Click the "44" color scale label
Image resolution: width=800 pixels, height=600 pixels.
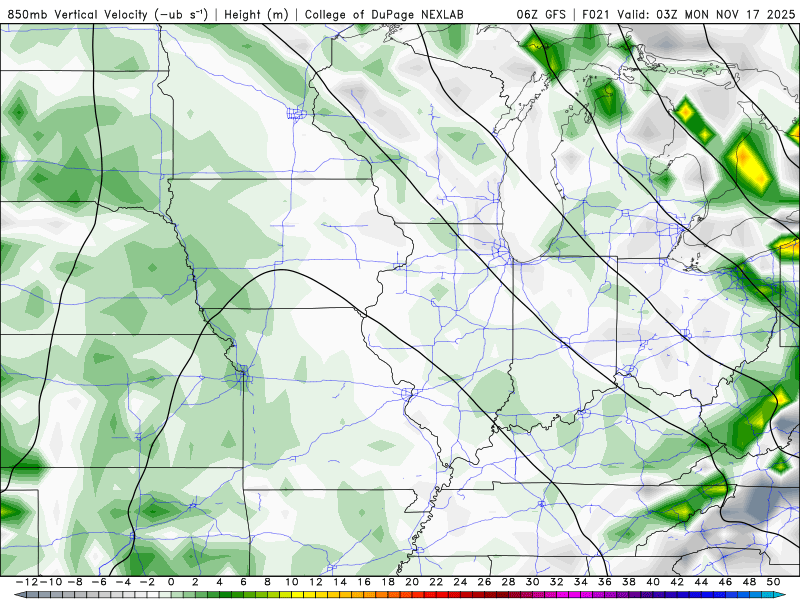pos(701,582)
